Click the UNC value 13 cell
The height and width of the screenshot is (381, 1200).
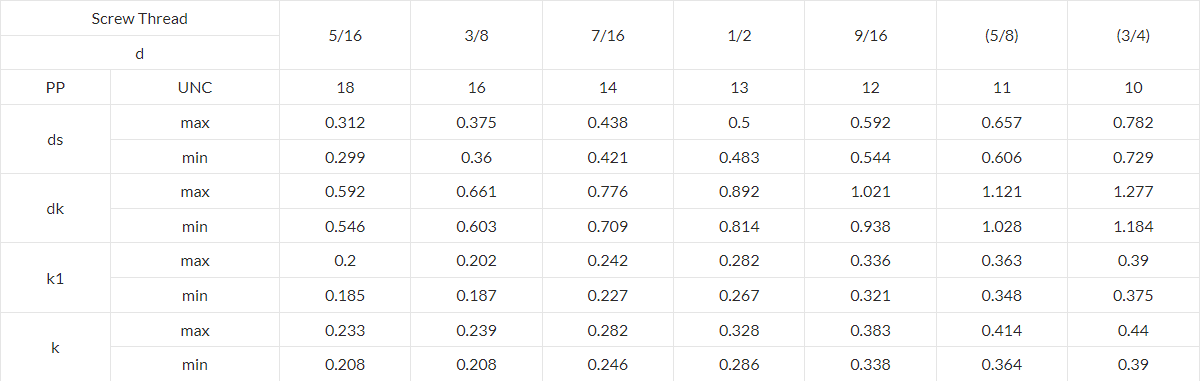739,88
